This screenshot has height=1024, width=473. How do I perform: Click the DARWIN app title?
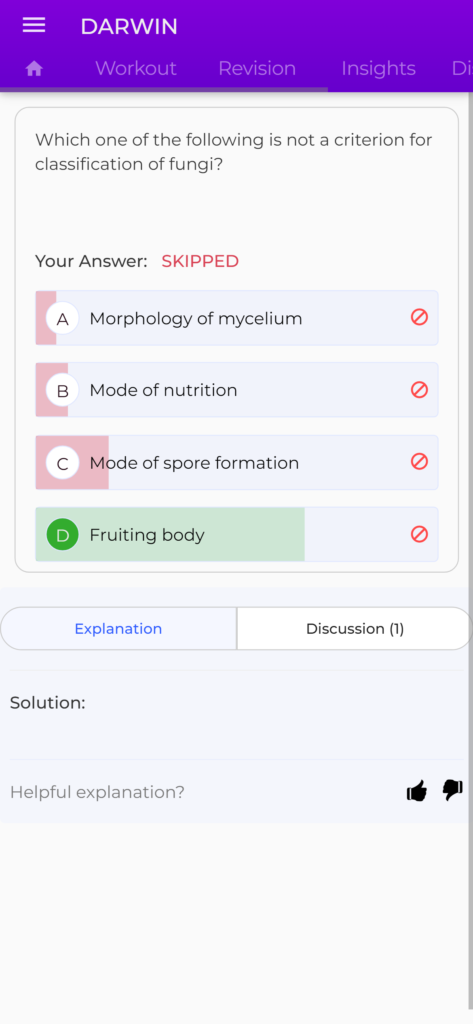[129, 27]
